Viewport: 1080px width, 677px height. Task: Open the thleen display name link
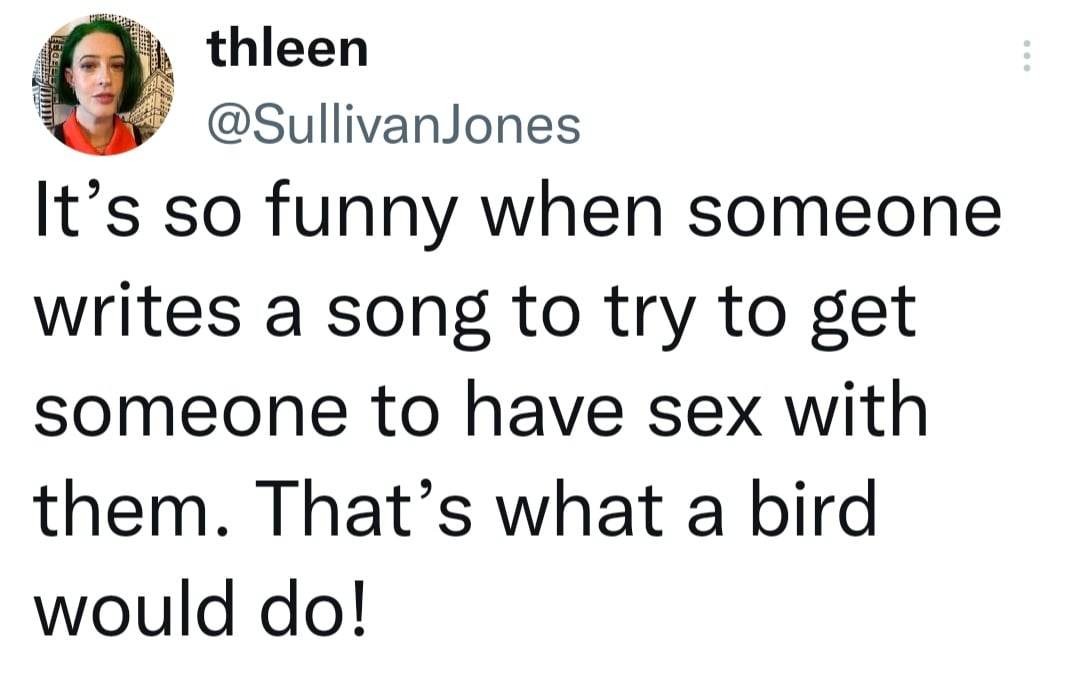pyautogui.click(x=287, y=49)
